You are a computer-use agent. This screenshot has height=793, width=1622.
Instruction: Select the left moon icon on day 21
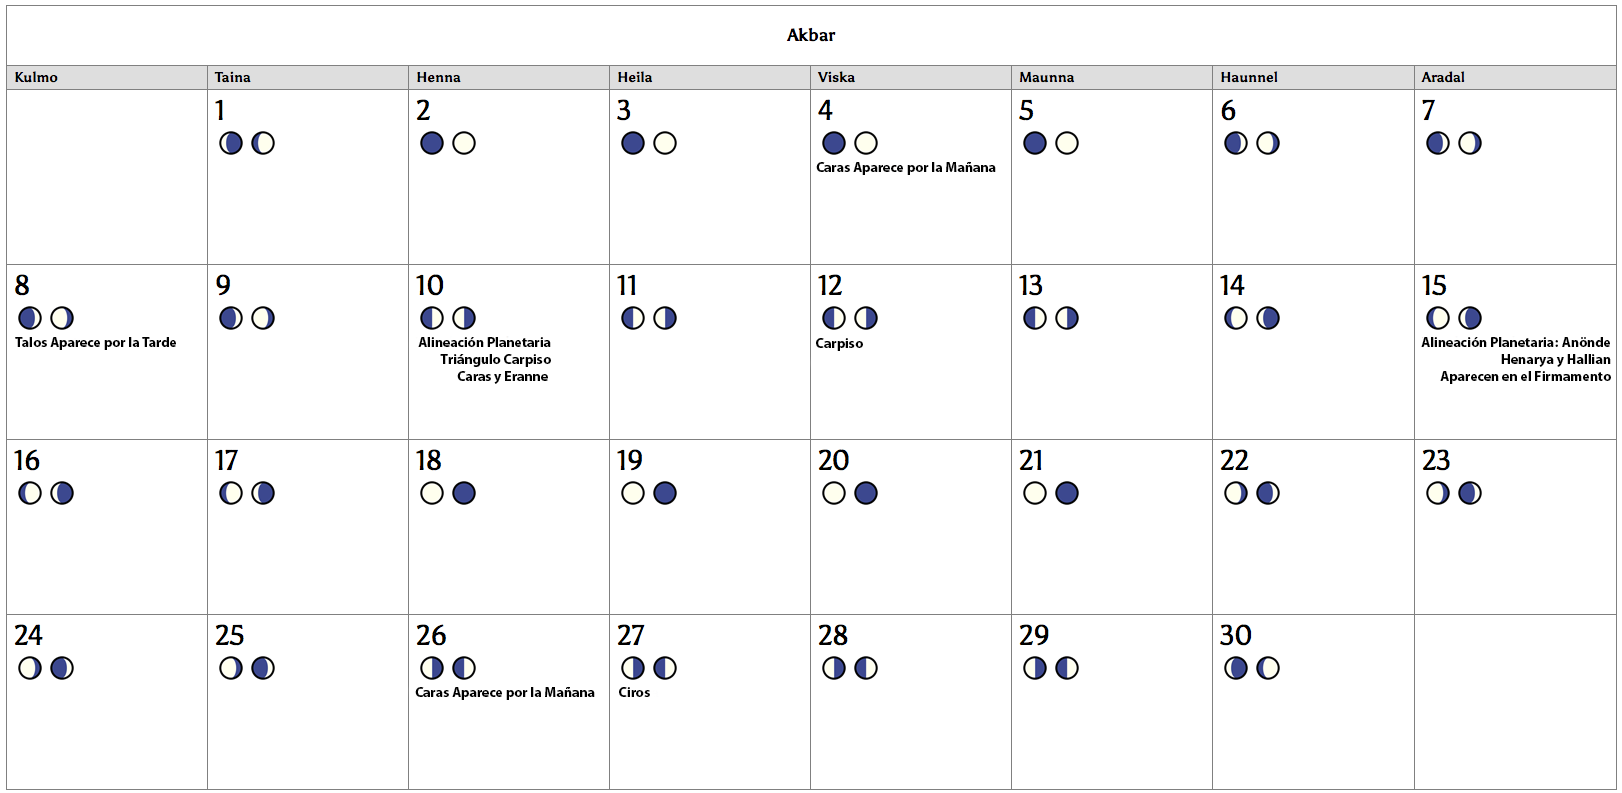pos(1035,493)
